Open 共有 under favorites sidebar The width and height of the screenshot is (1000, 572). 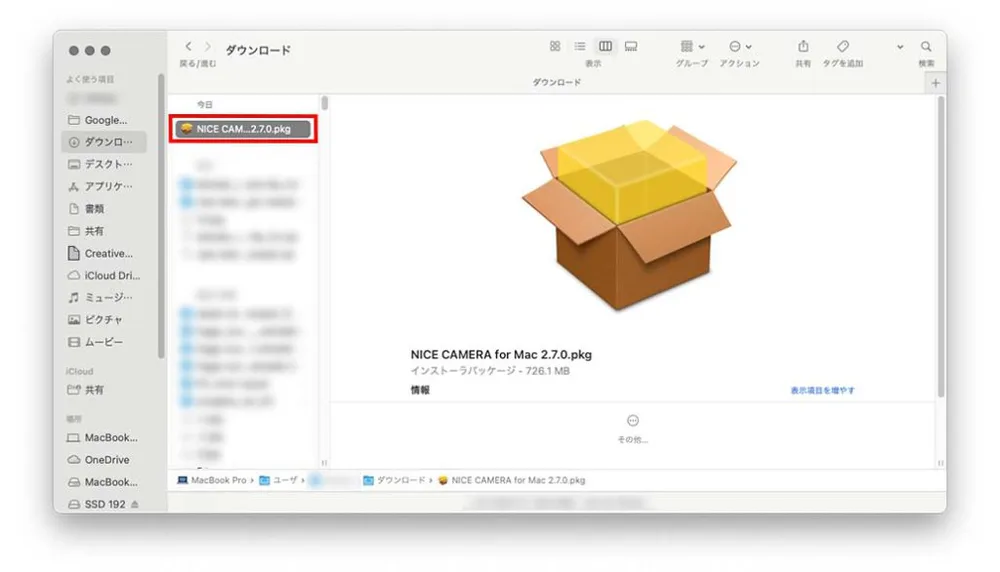point(104,231)
